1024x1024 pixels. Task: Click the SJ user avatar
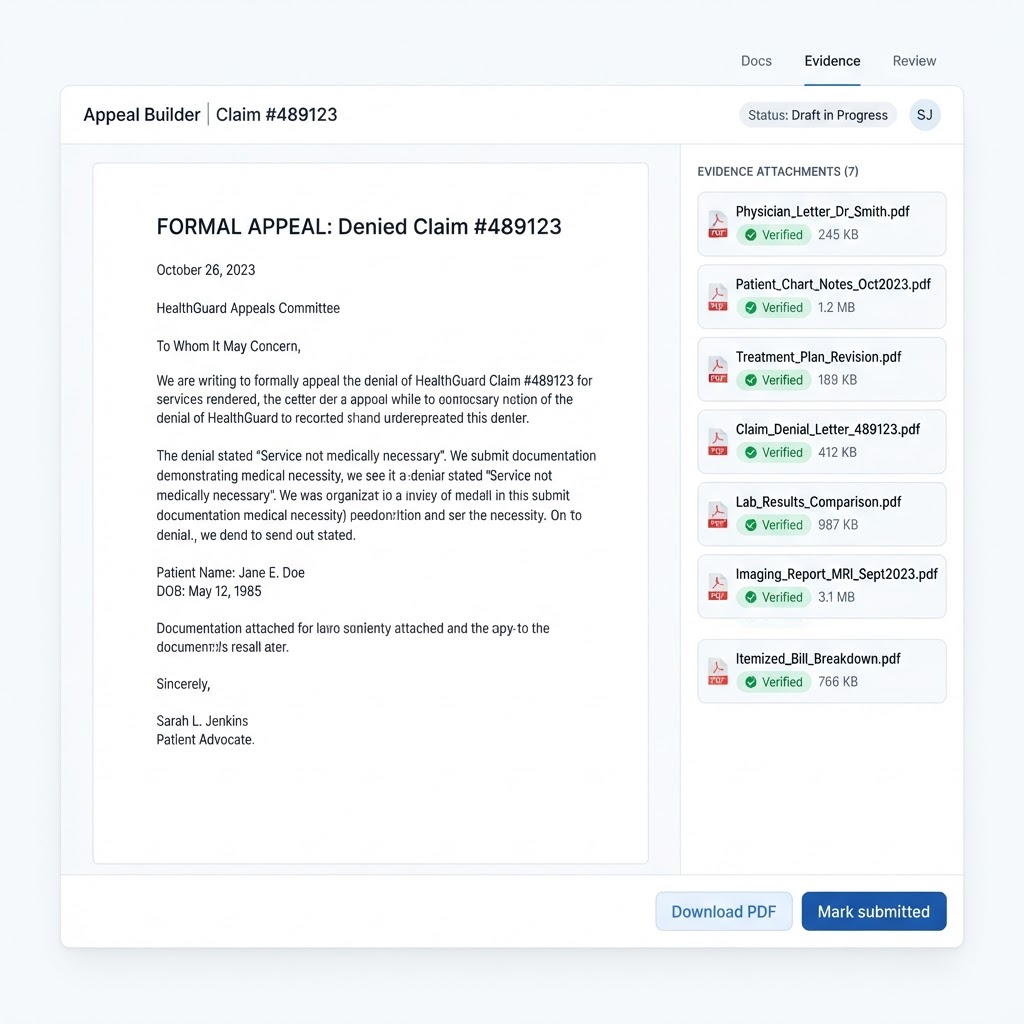pos(924,115)
